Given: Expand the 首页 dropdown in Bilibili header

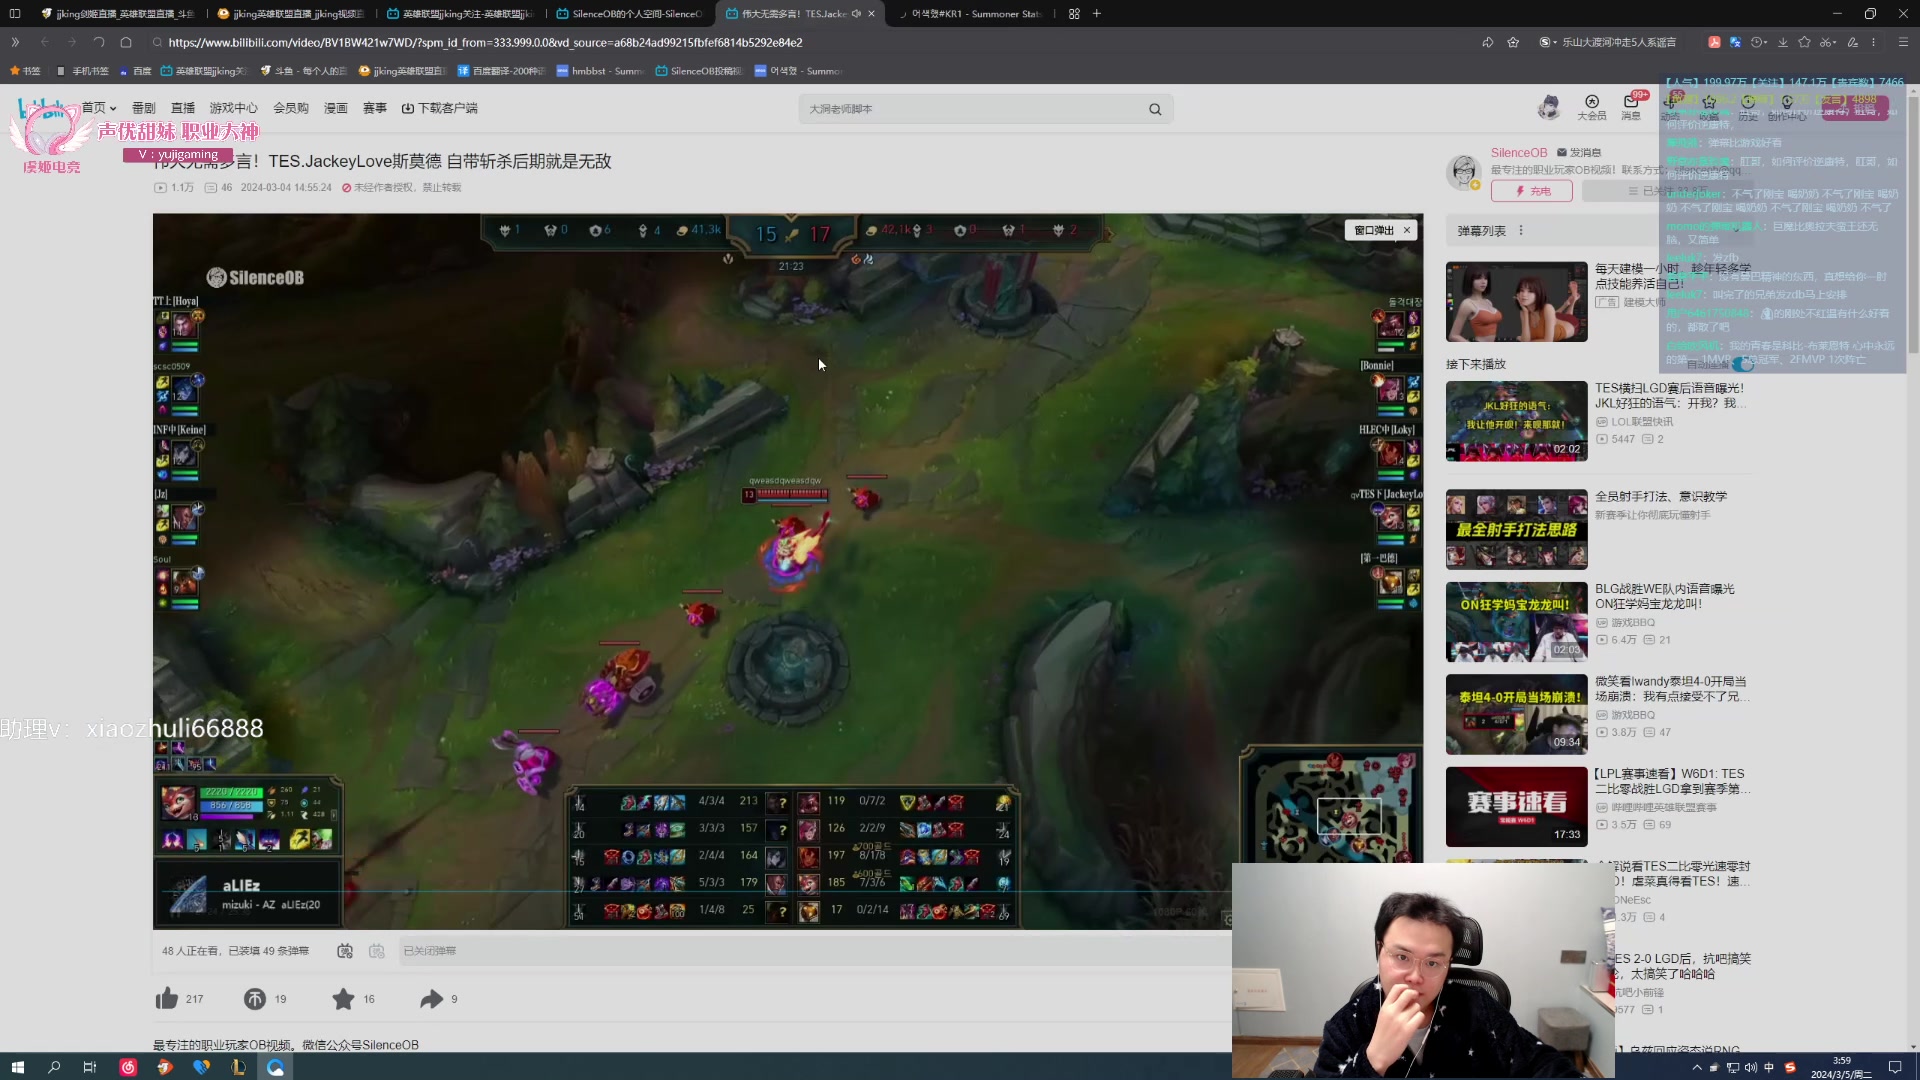Looking at the screenshot, I should click(x=99, y=108).
